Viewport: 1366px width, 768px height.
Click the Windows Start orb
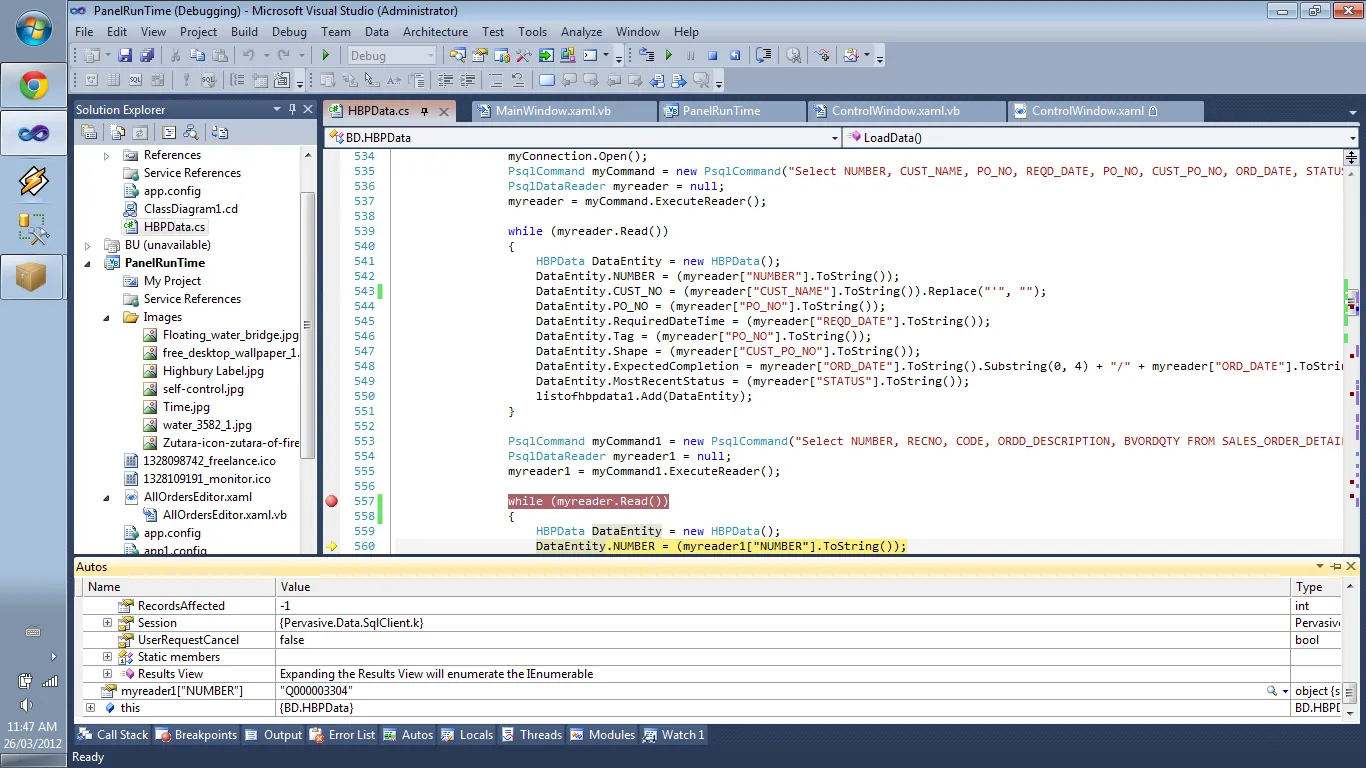pos(34,28)
